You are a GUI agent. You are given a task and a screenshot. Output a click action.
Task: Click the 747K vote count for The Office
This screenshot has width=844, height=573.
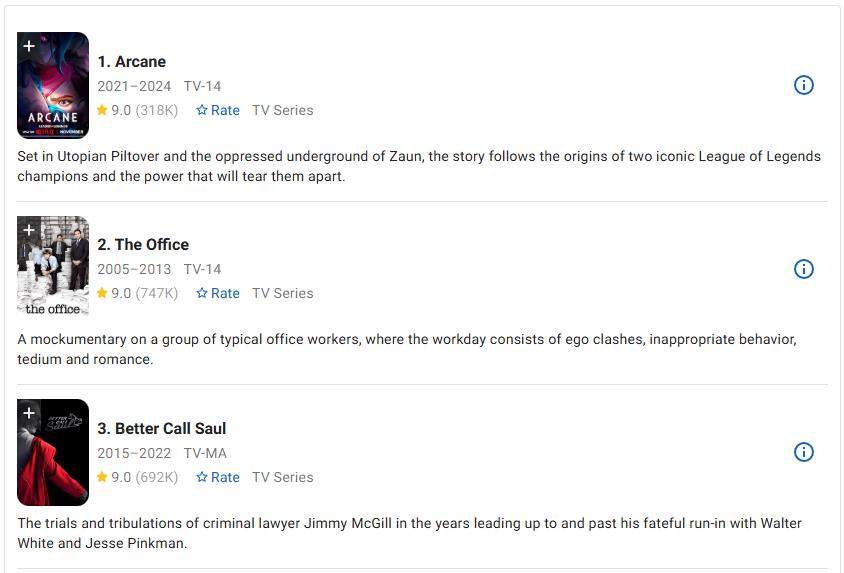tap(157, 293)
